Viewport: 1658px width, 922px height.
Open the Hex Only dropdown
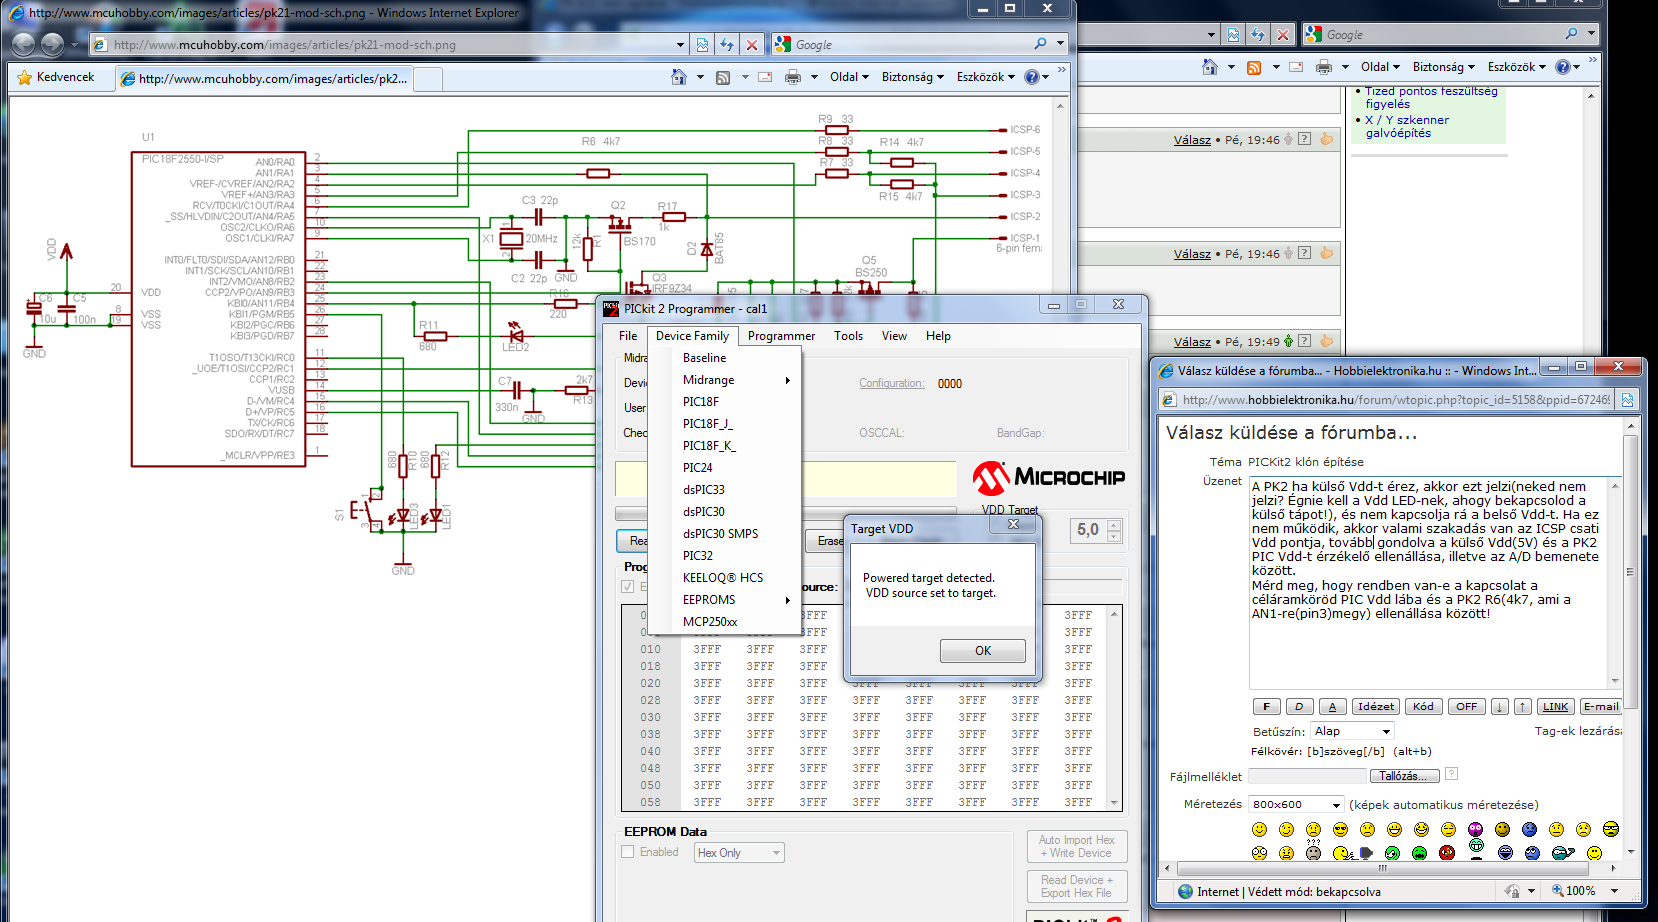click(x=739, y=853)
